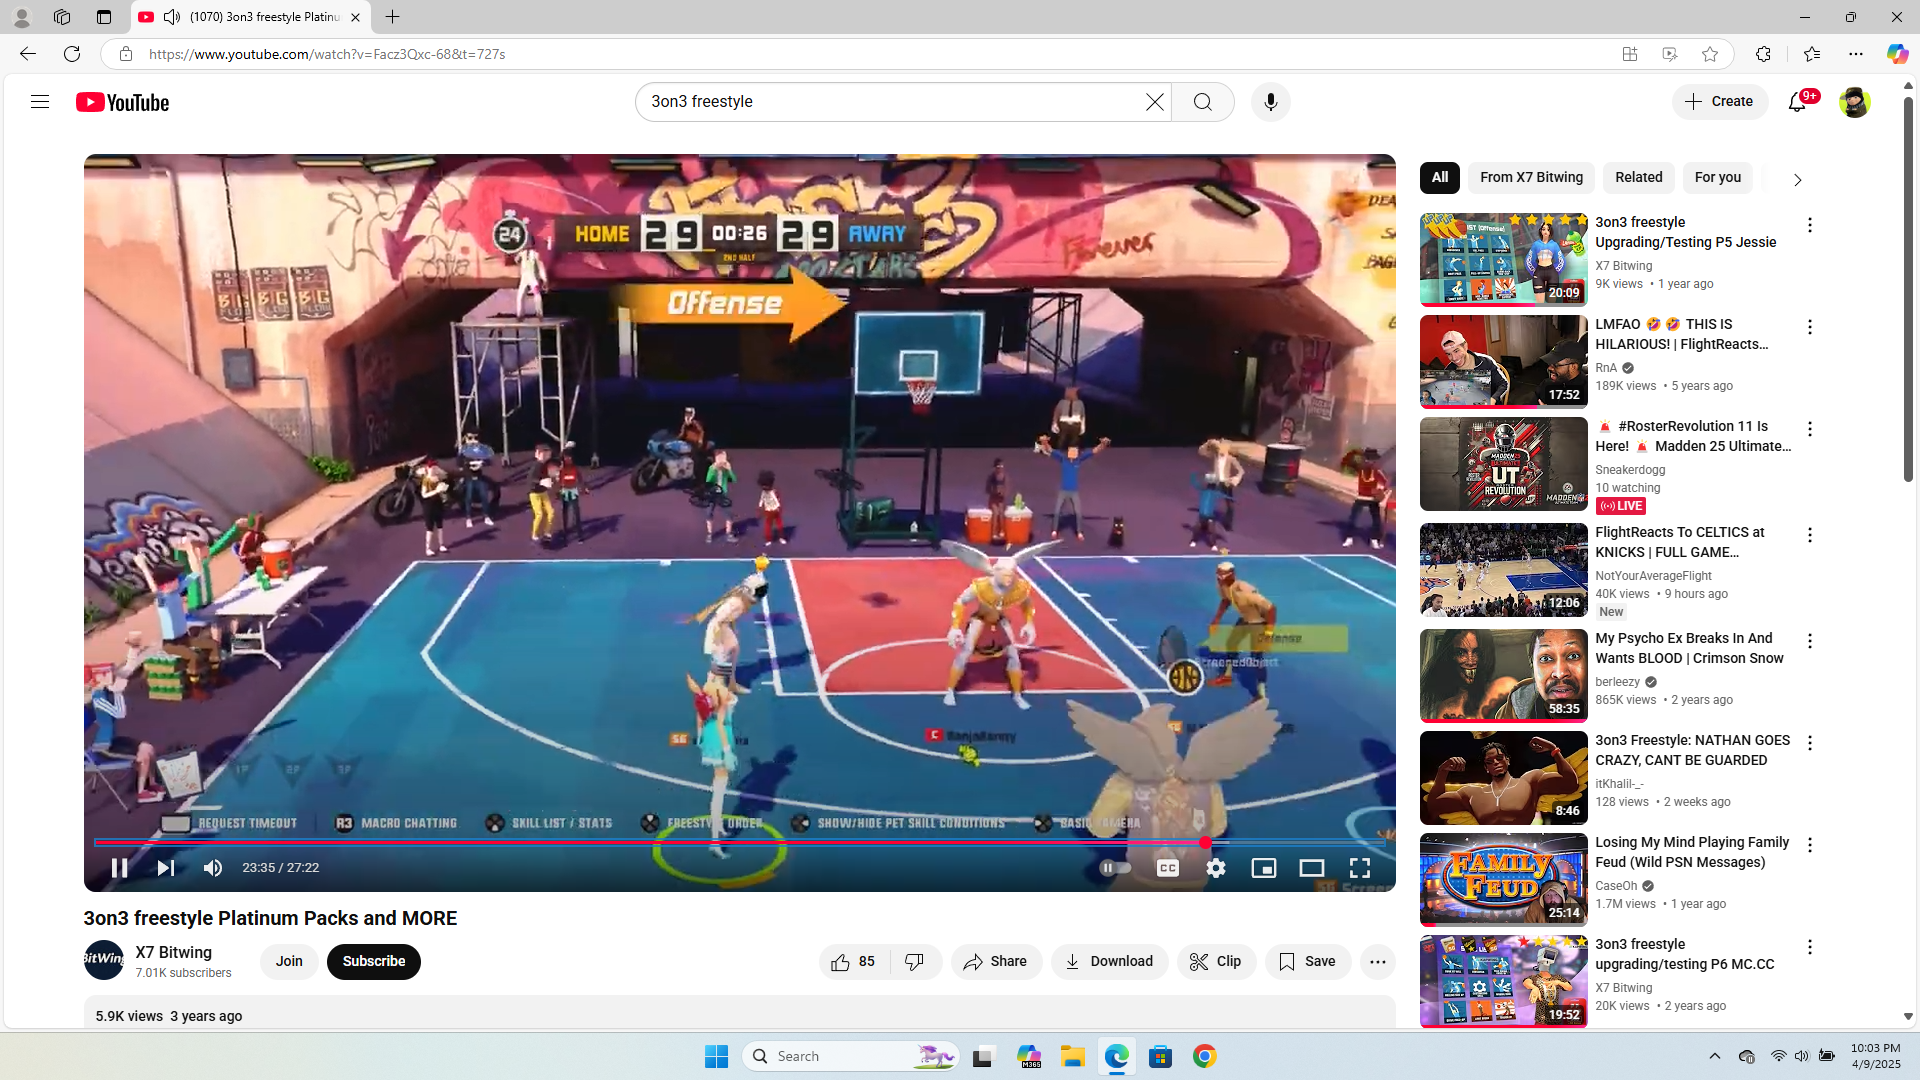Add this page to favorites

pos(1710,54)
